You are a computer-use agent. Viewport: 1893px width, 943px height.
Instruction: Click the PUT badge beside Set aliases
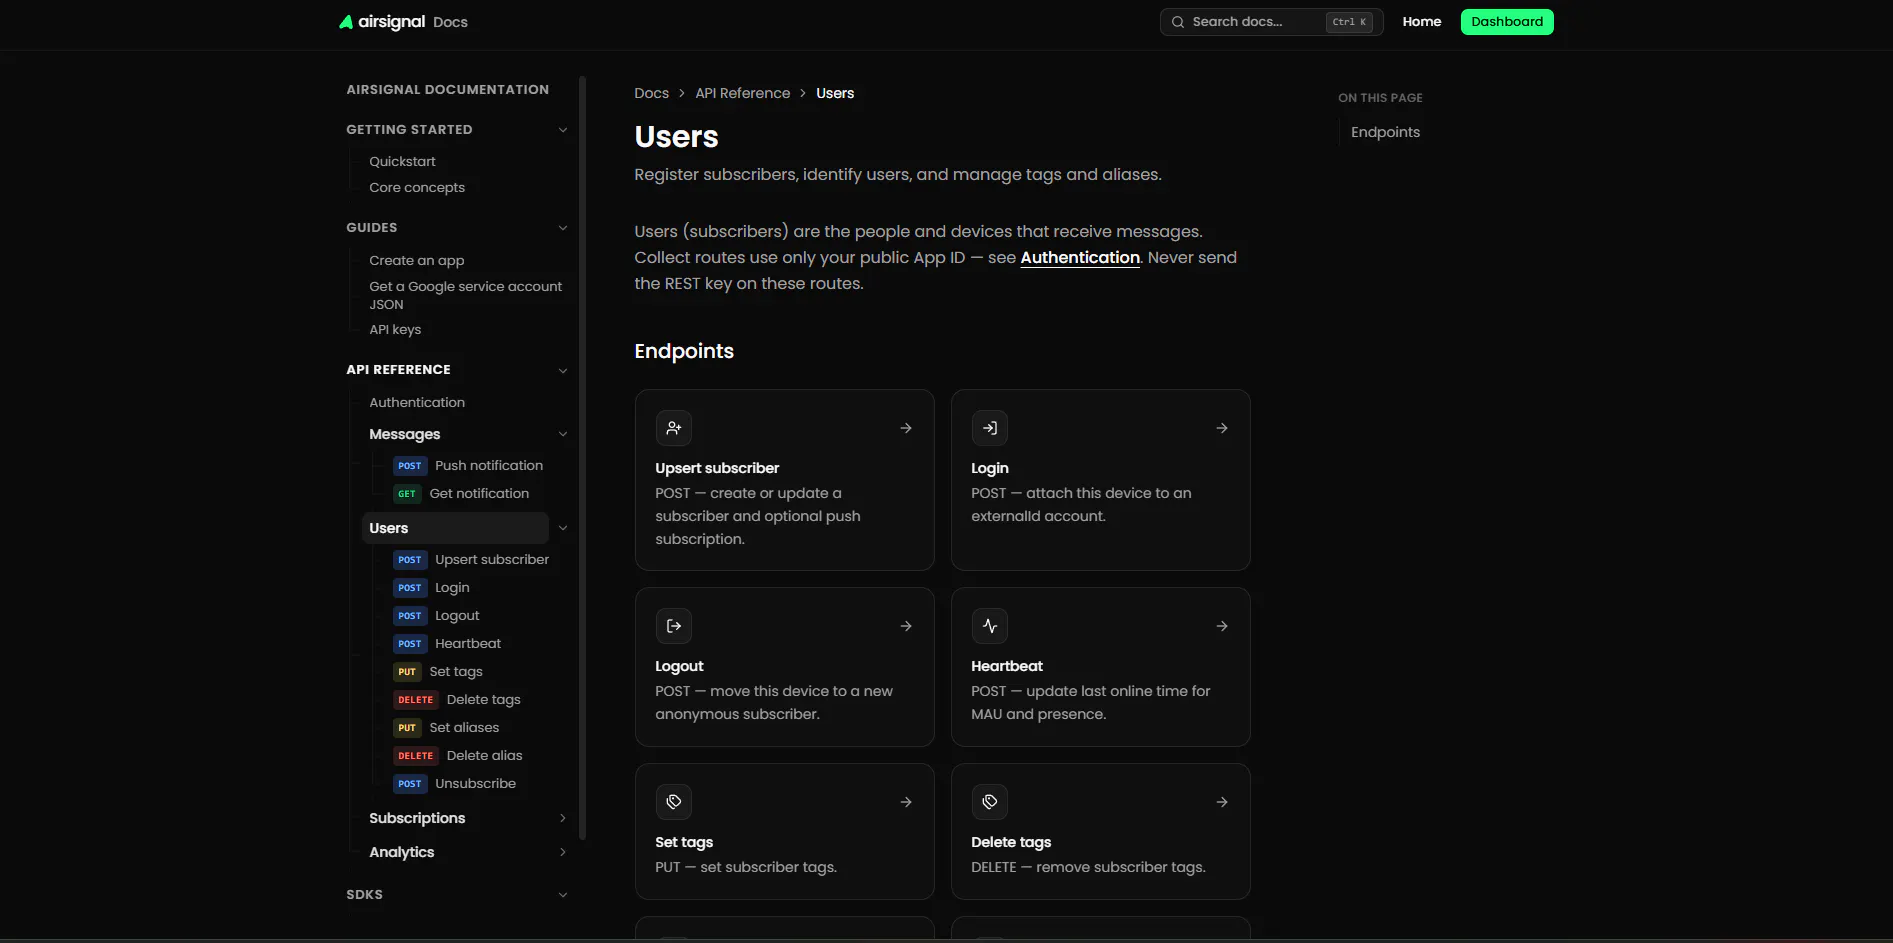click(x=407, y=728)
